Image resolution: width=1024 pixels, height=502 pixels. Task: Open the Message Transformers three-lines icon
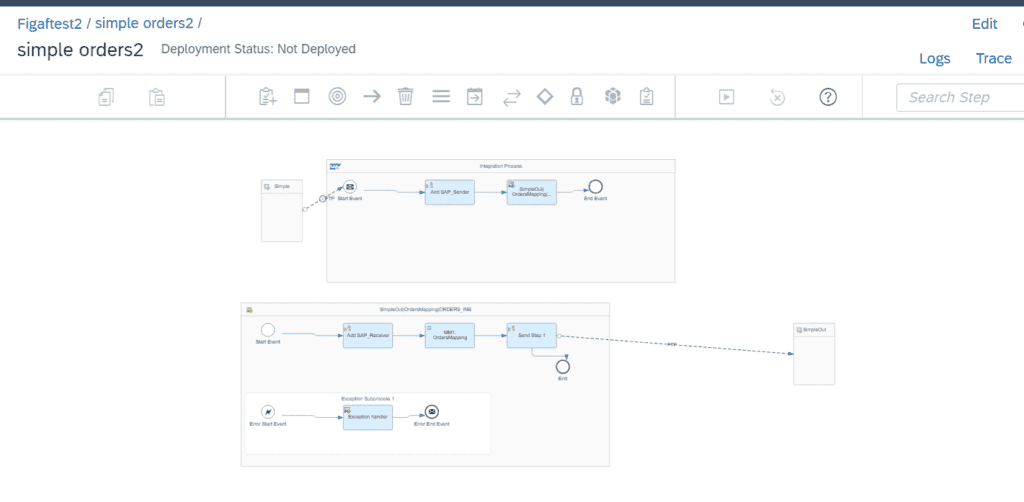coord(441,97)
